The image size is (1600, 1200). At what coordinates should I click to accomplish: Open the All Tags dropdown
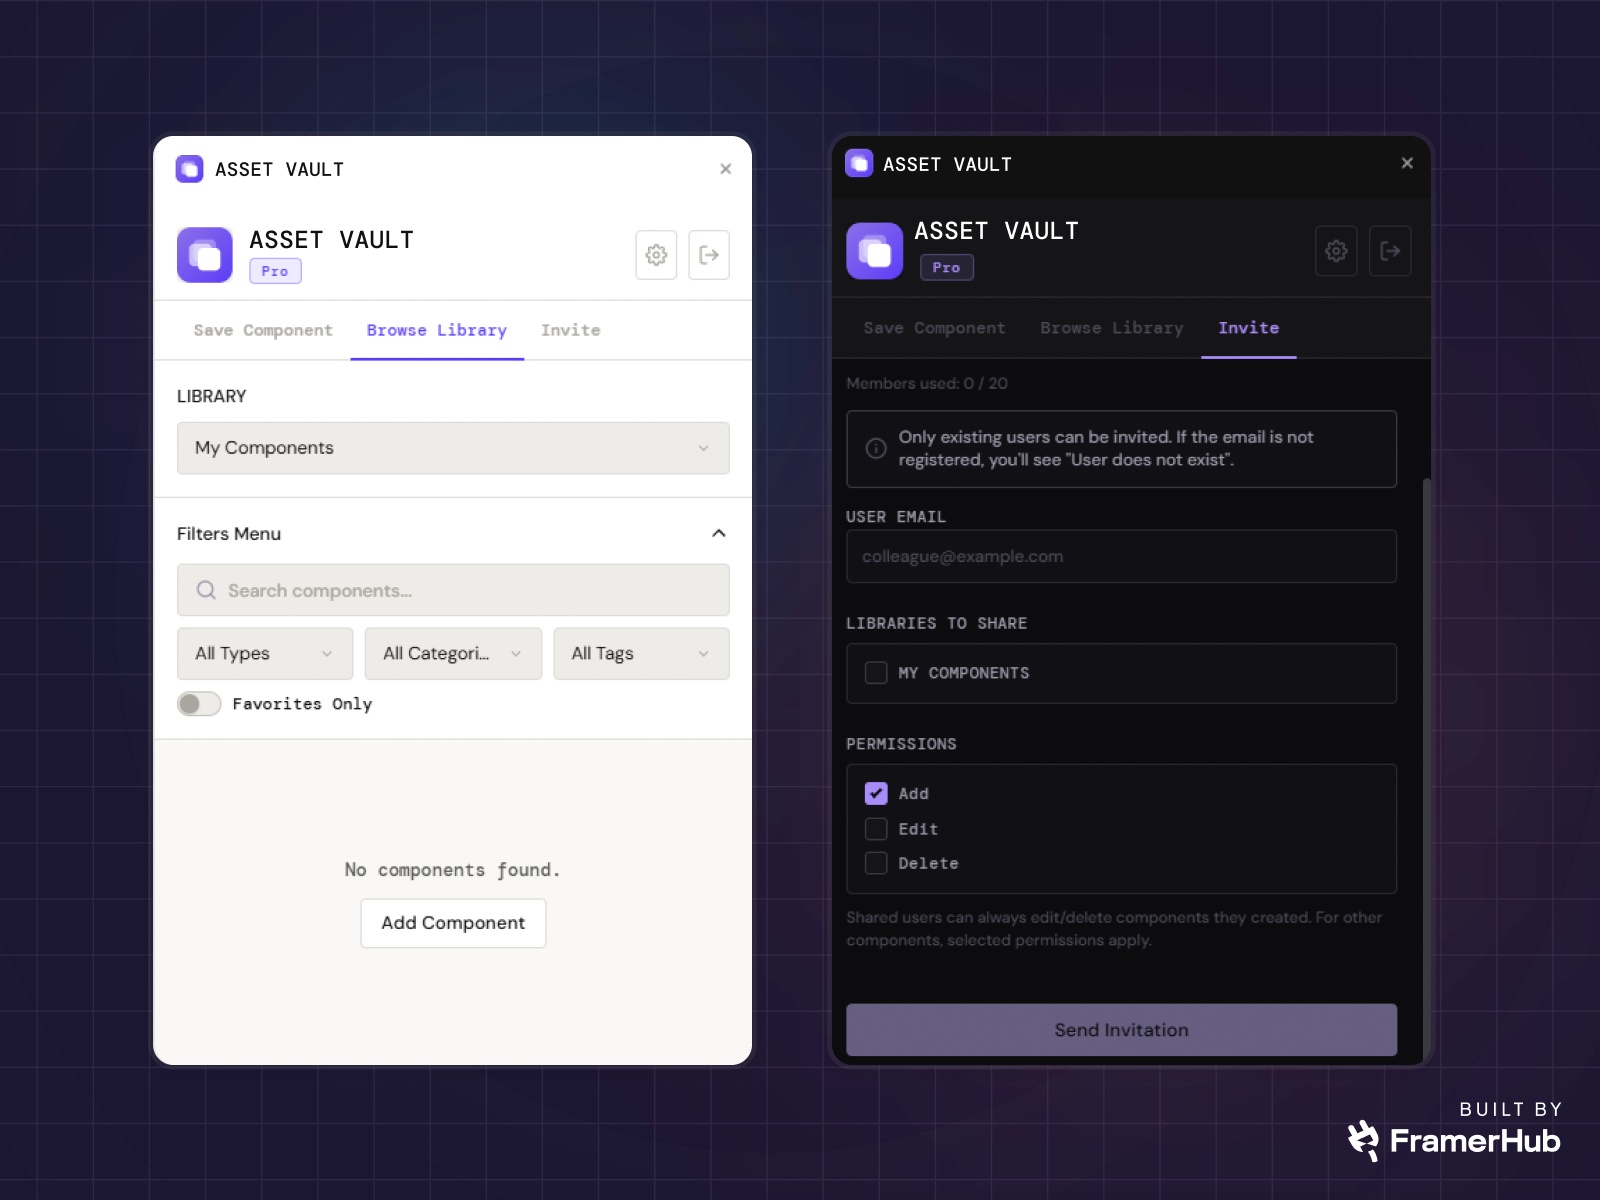pos(641,653)
